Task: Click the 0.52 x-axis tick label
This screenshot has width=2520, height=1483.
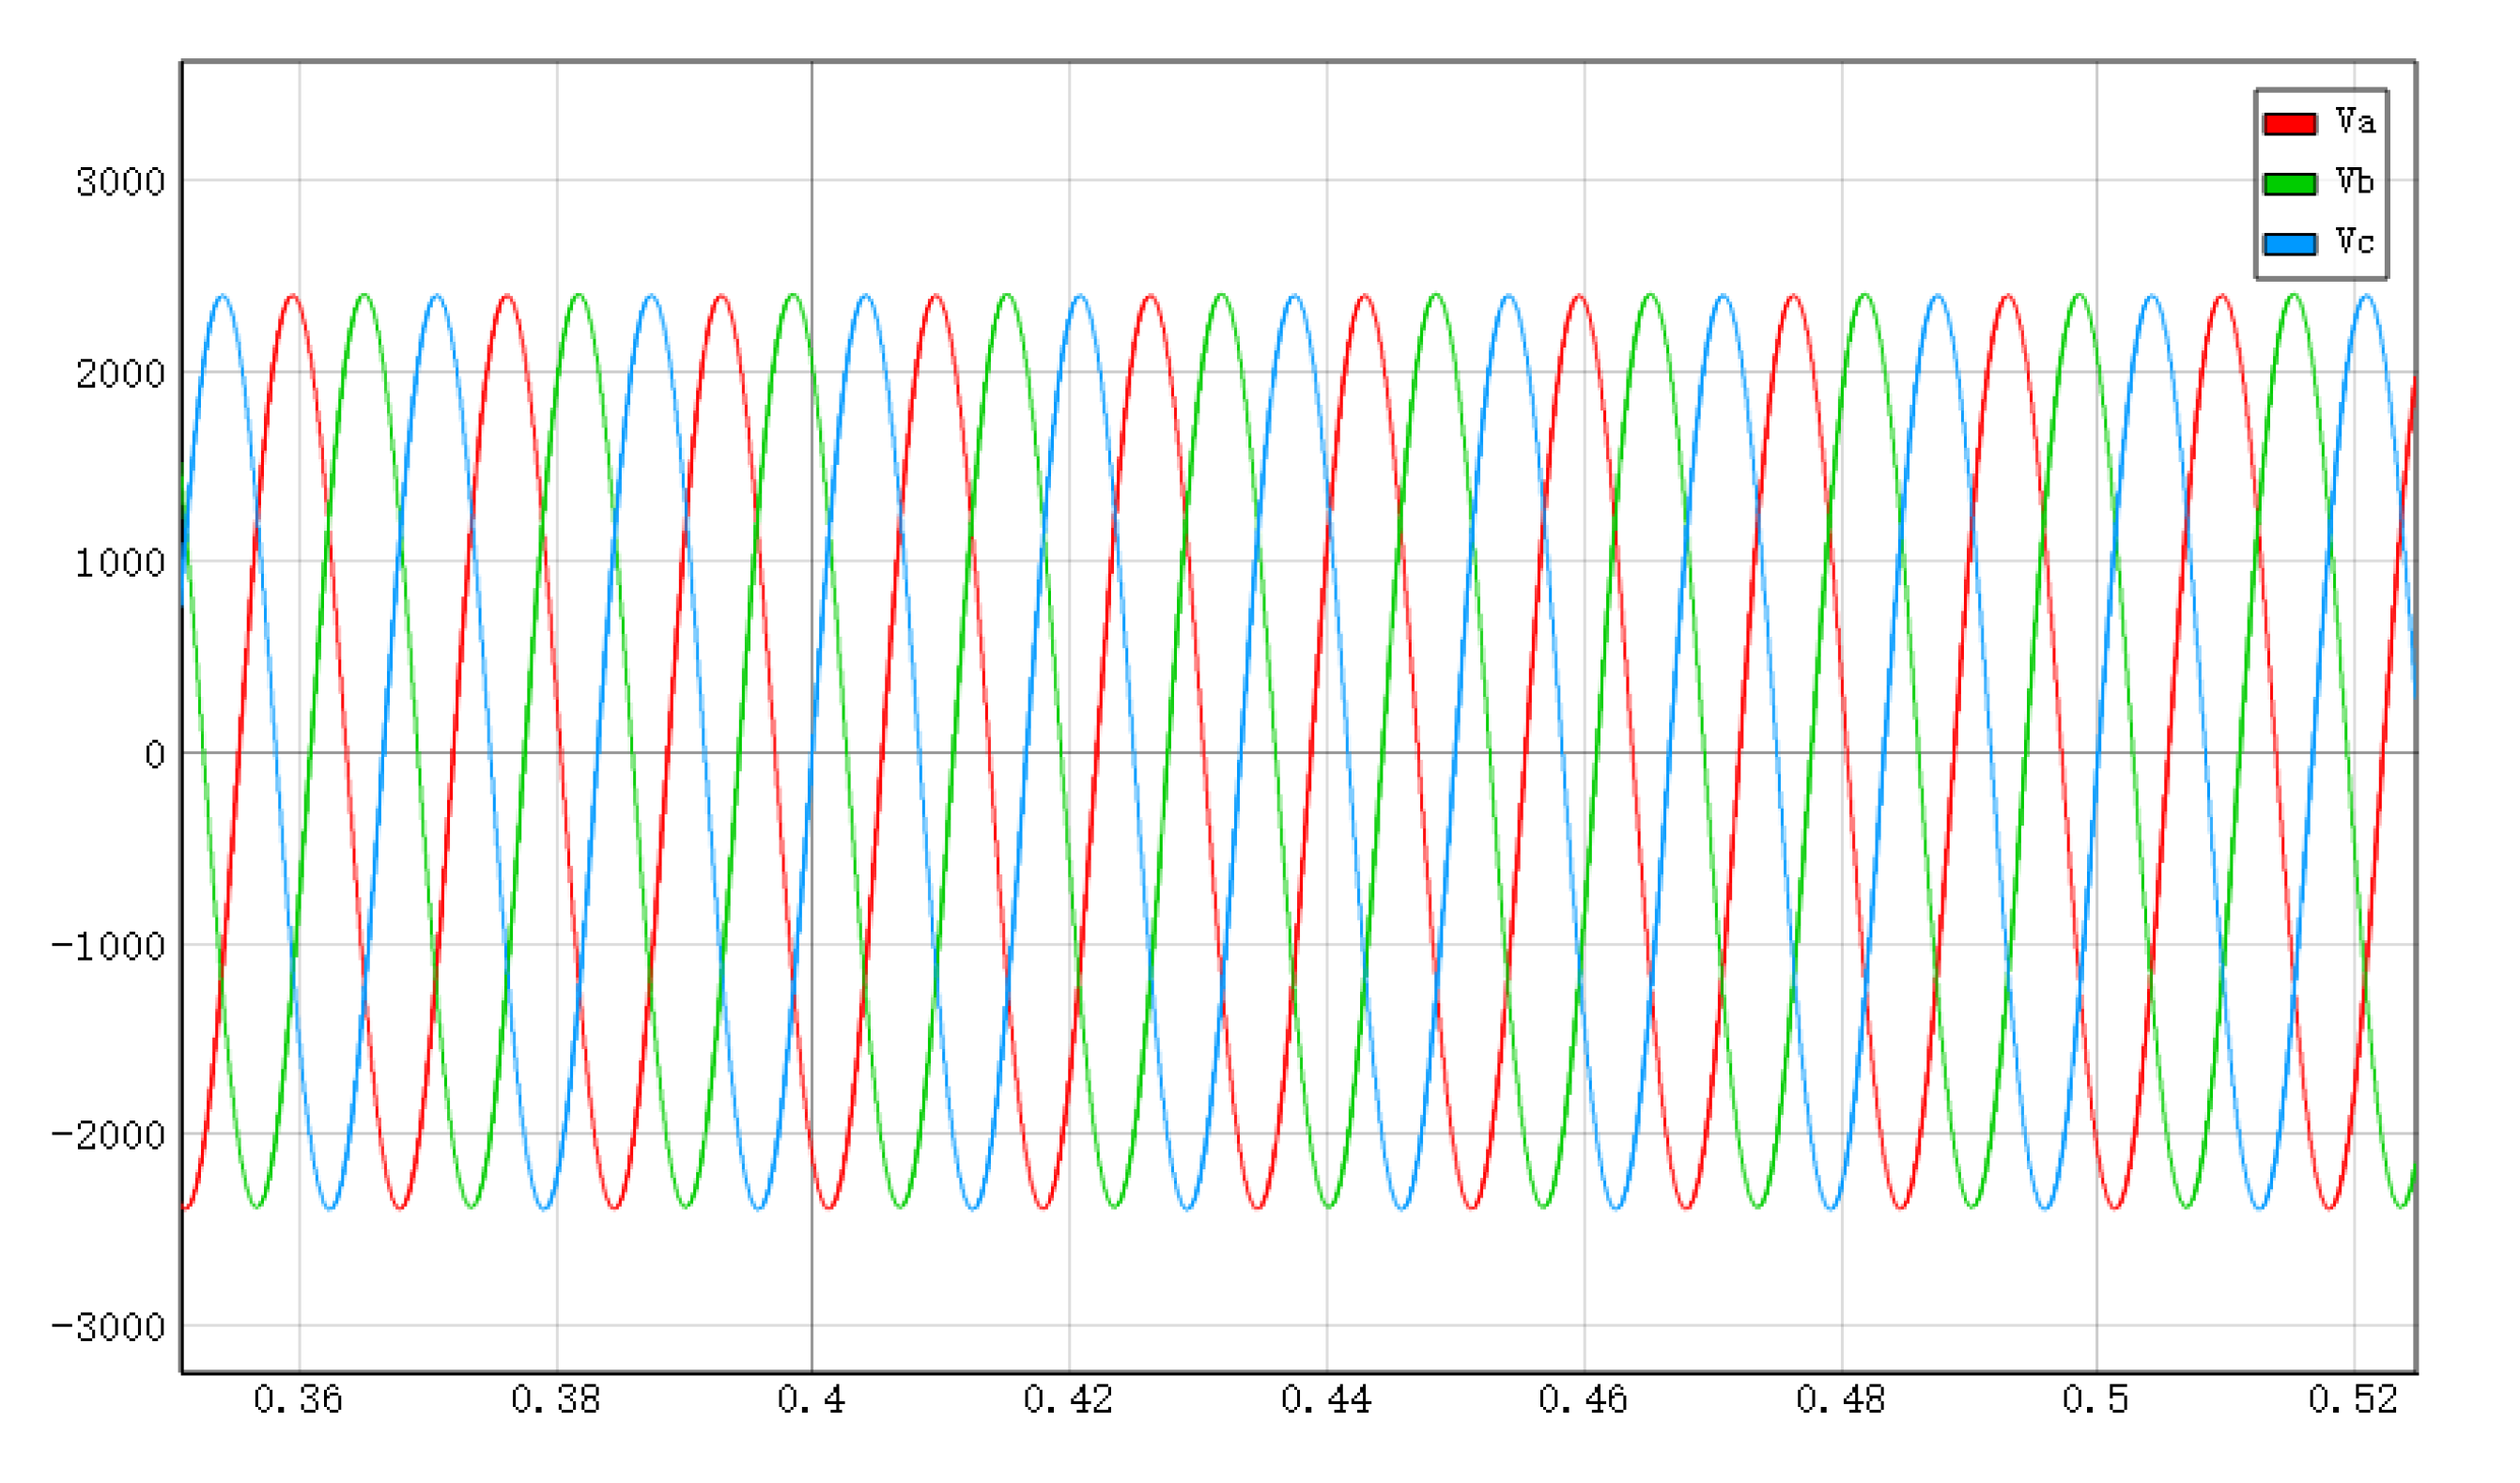Action: click(2353, 1401)
